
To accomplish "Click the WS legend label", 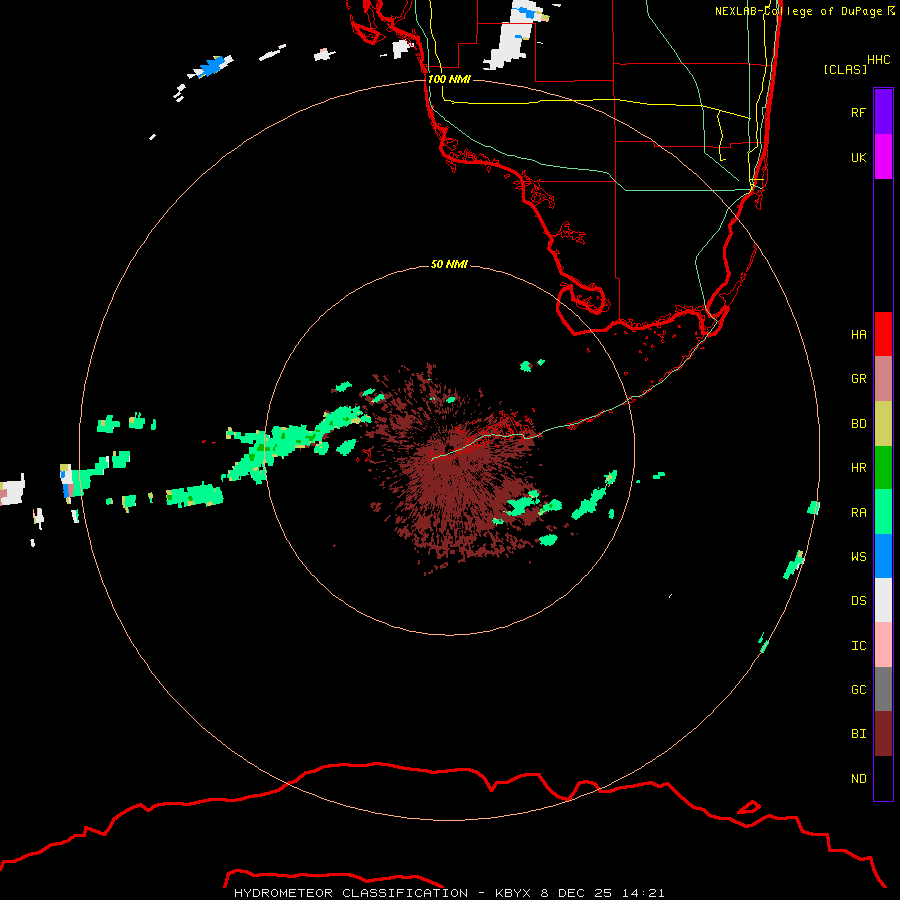I will point(858,557).
